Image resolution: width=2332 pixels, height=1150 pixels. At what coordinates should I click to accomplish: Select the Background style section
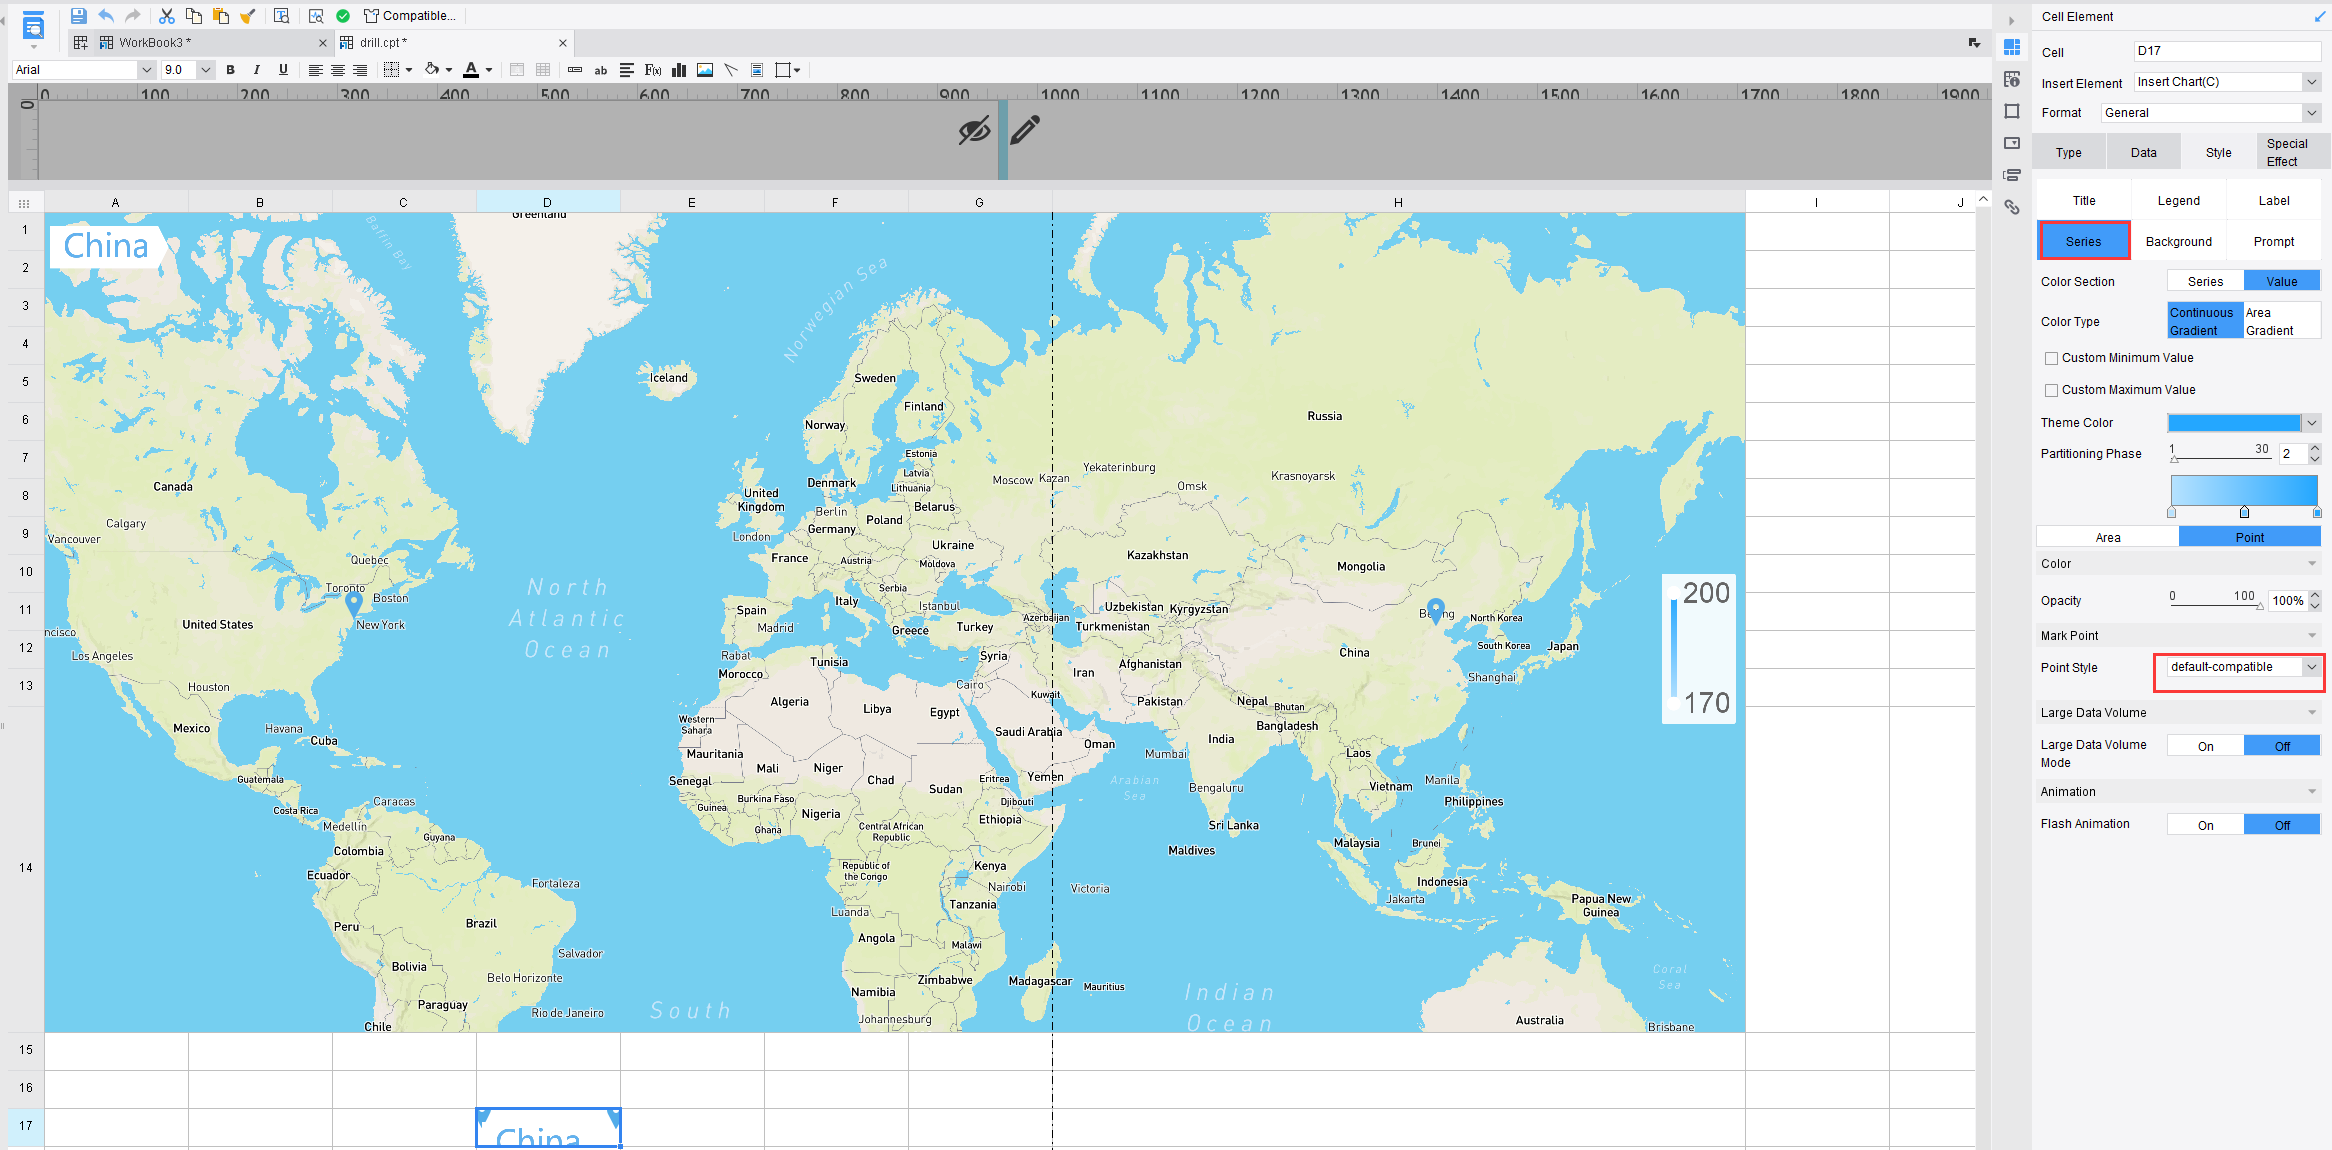[2178, 242]
